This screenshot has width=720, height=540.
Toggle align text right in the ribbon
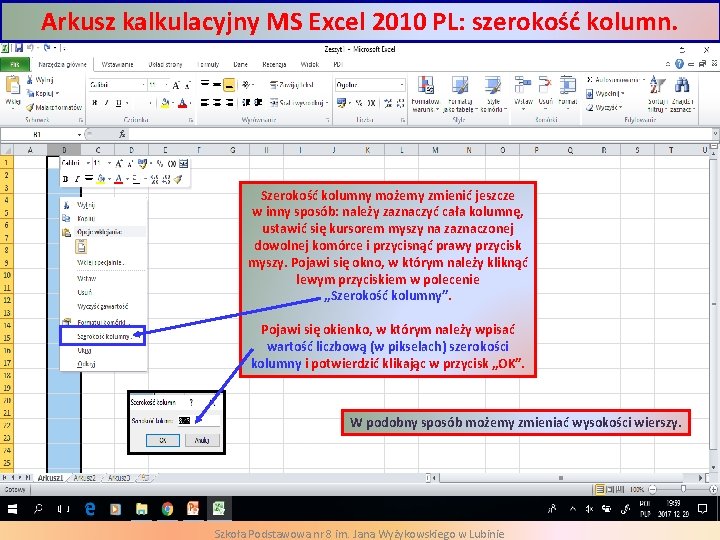click(229, 102)
